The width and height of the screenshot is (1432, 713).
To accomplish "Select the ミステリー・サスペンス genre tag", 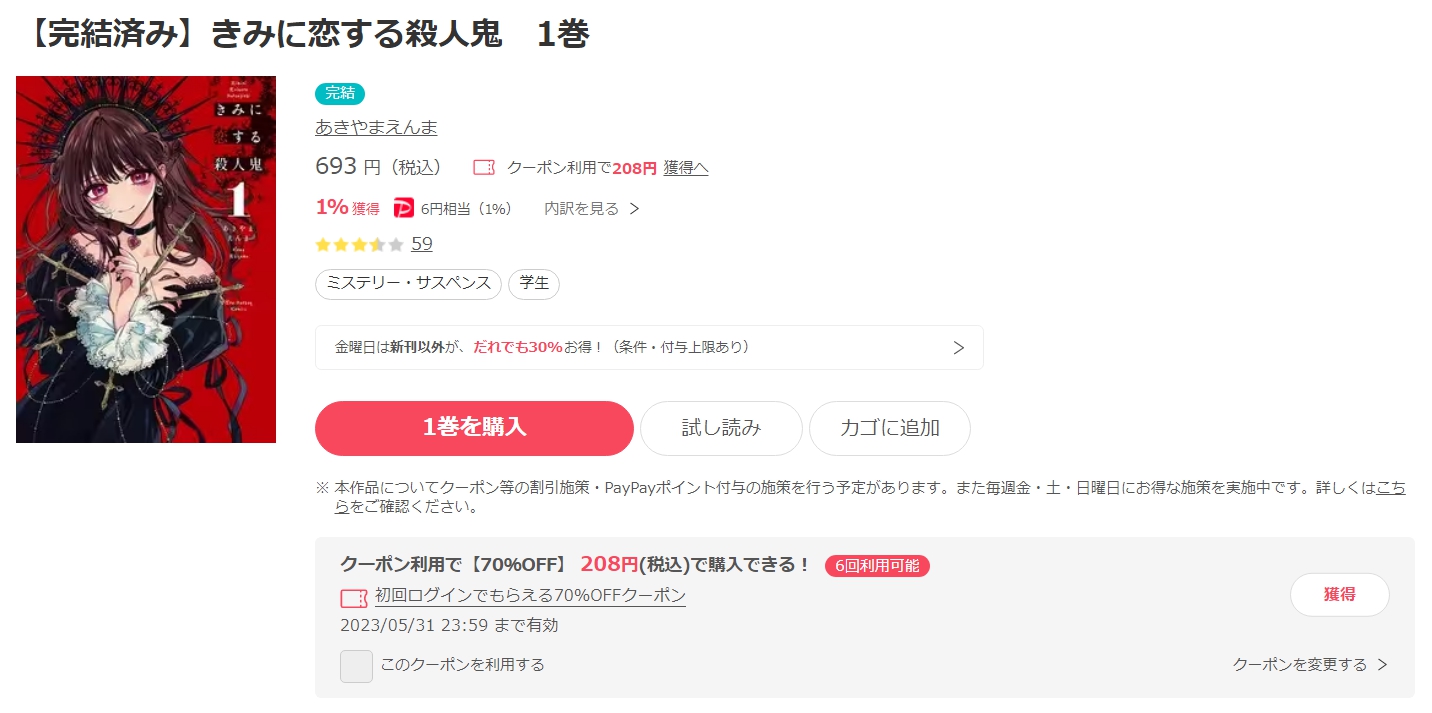I will click(409, 284).
